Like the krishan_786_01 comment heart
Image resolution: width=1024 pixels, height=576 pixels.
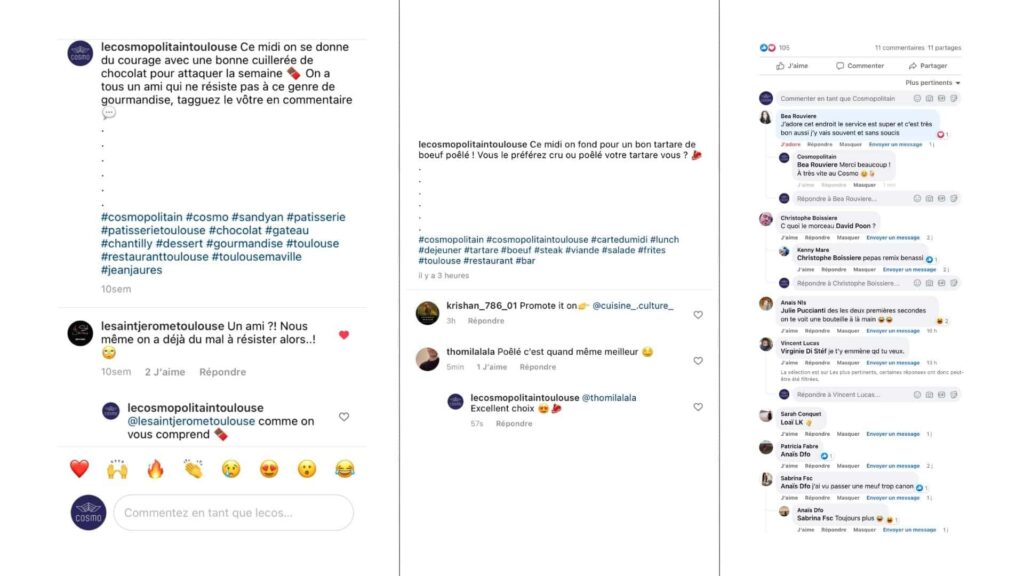pyautogui.click(x=698, y=315)
